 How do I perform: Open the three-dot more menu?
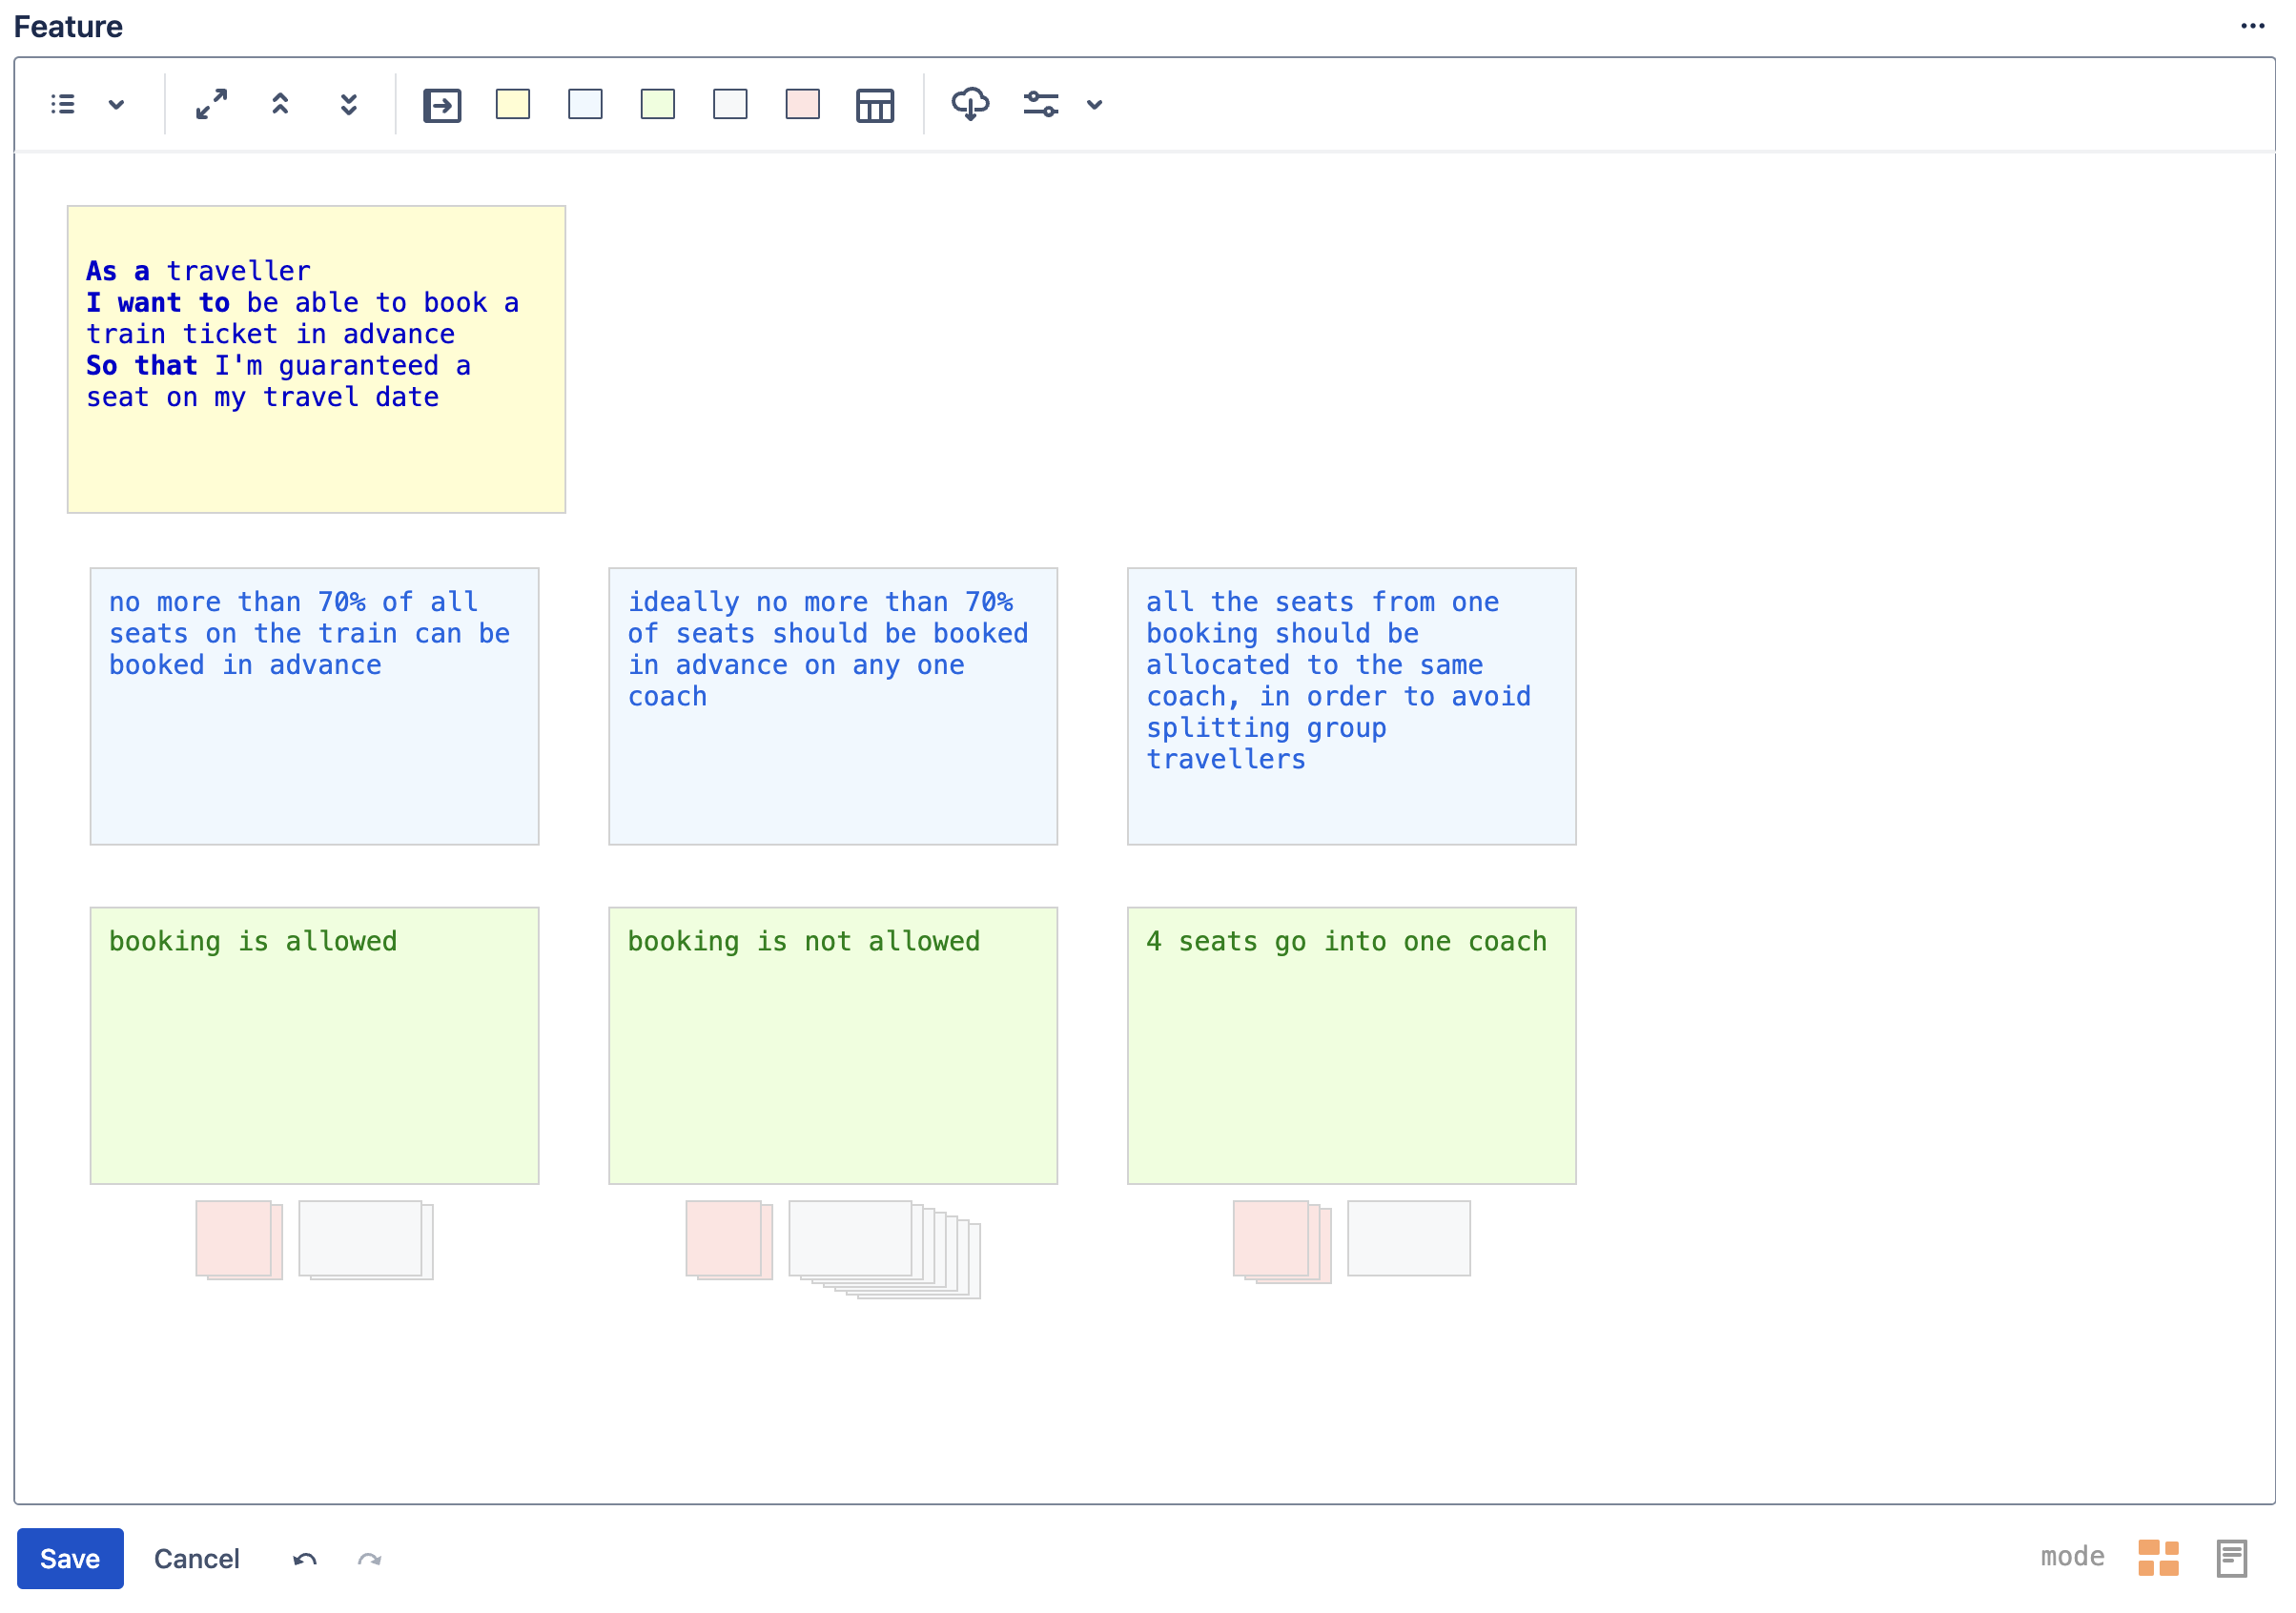click(2253, 26)
